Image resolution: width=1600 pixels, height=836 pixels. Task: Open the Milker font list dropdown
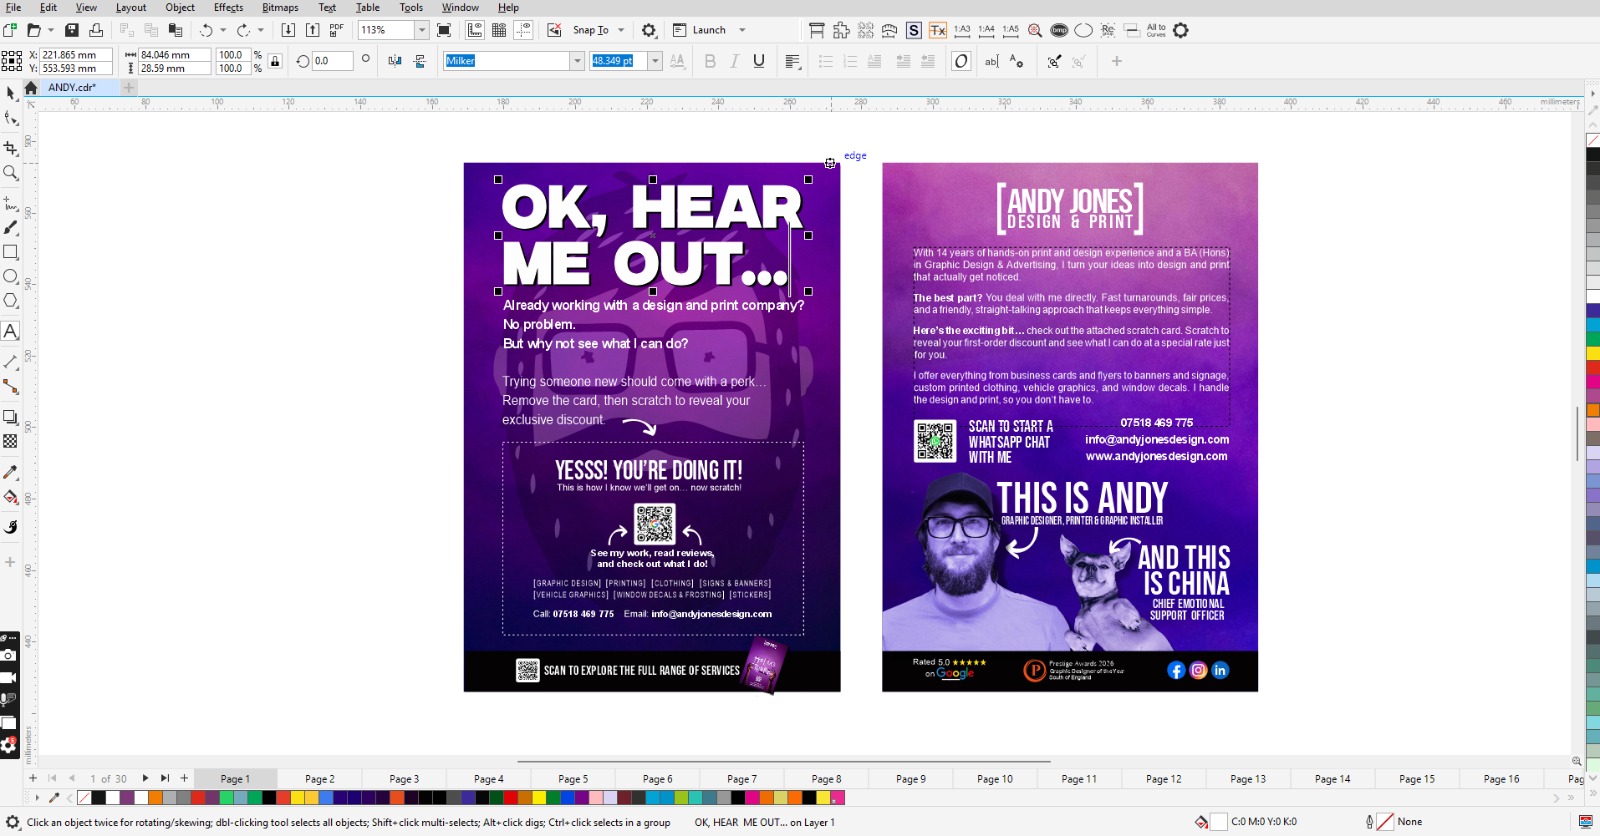pyautogui.click(x=577, y=61)
